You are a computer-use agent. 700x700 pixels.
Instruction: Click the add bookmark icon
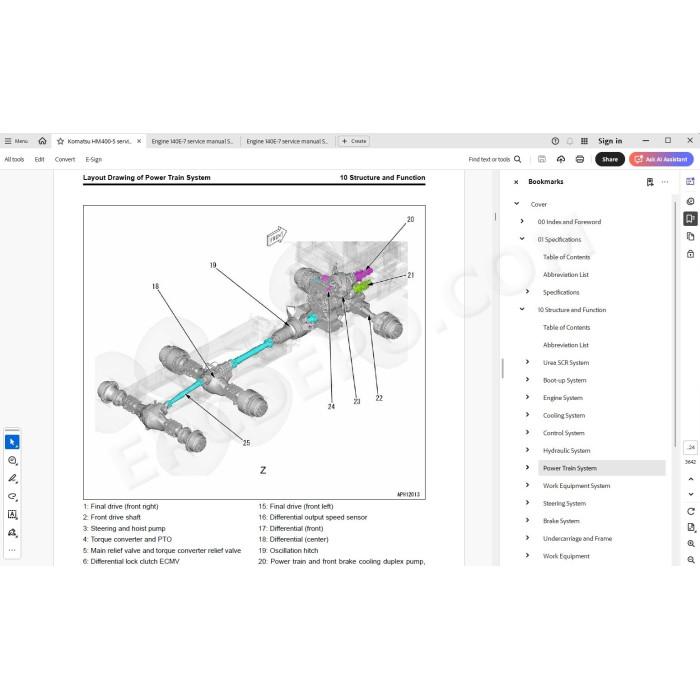[650, 182]
